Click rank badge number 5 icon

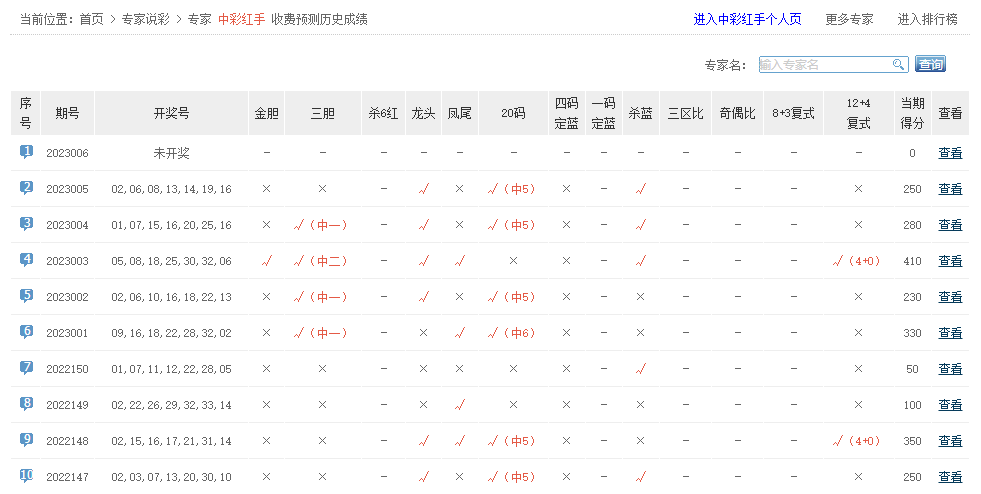(26, 296)
